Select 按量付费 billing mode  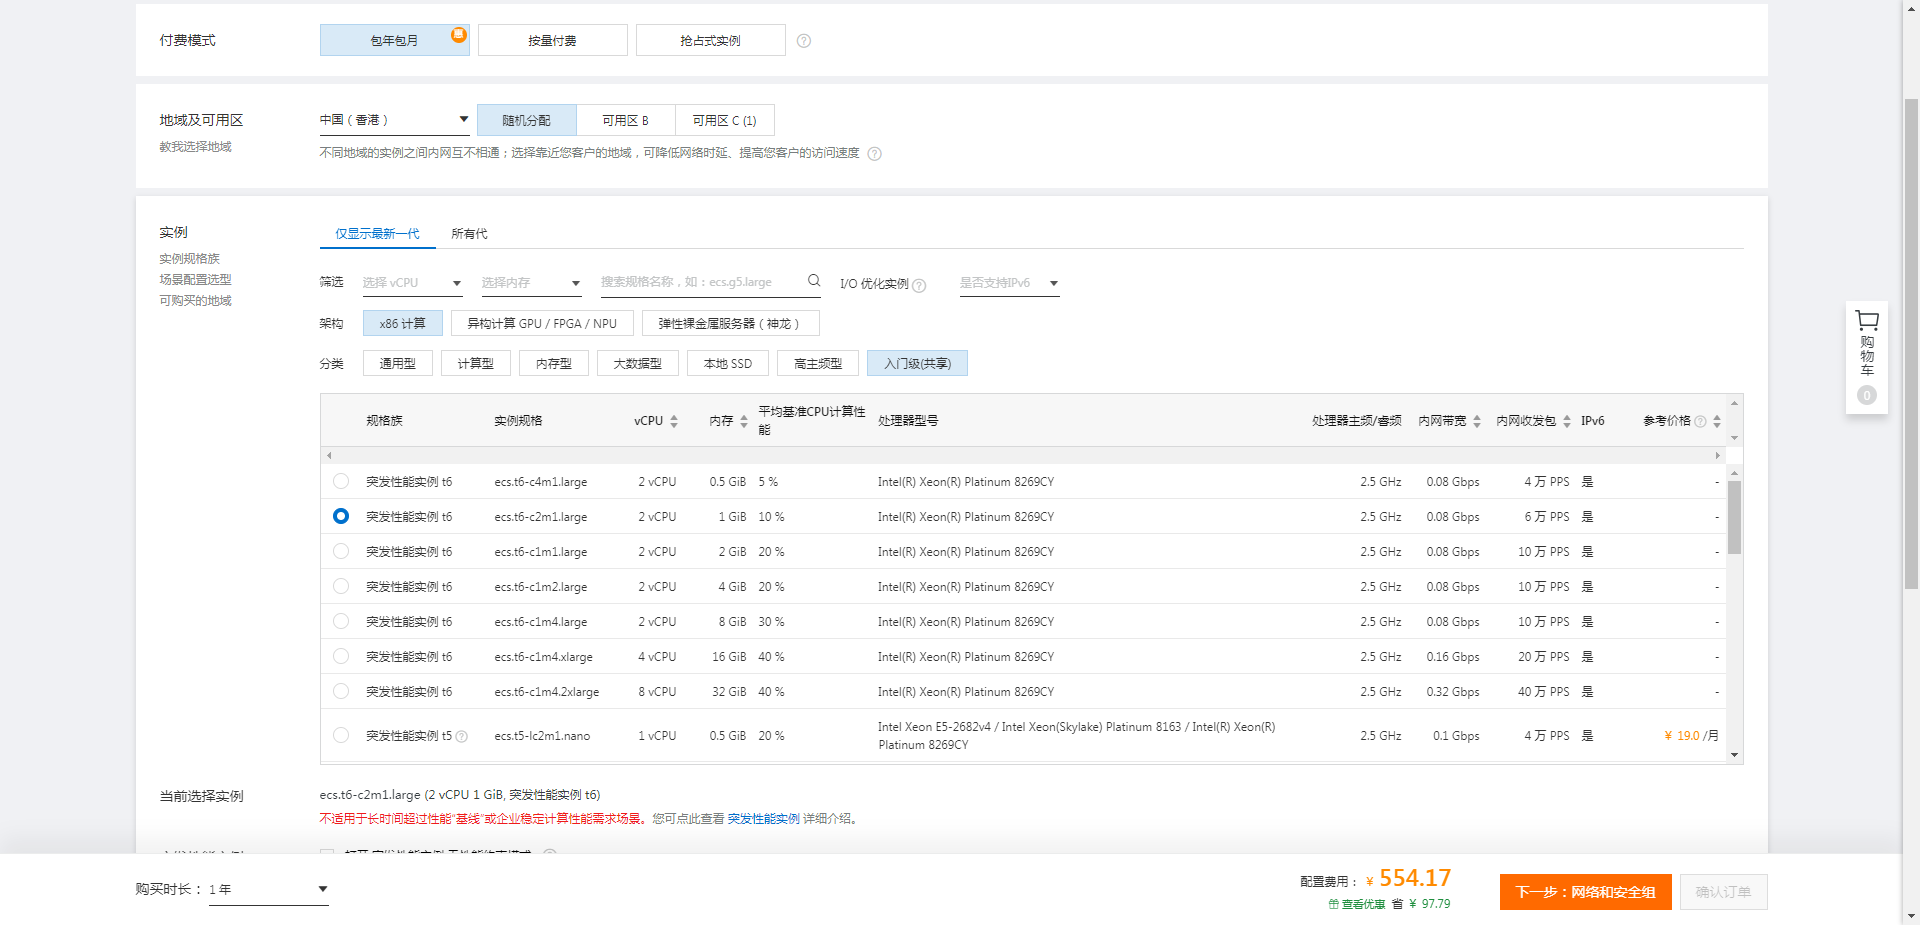tap(552, 40)
